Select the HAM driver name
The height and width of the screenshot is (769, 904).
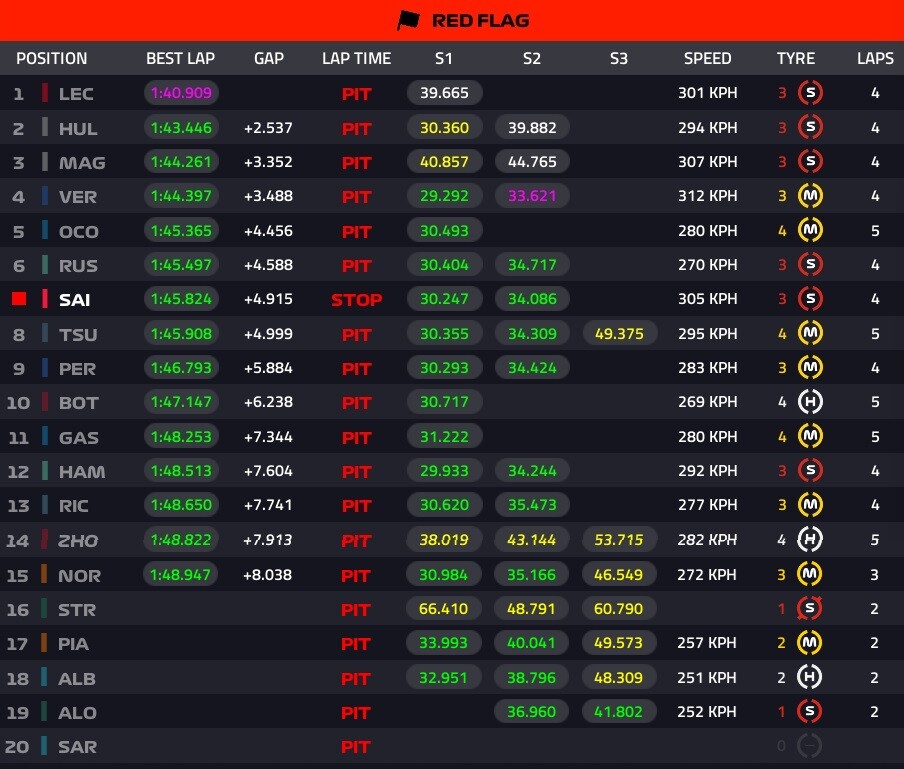[80, 471]
